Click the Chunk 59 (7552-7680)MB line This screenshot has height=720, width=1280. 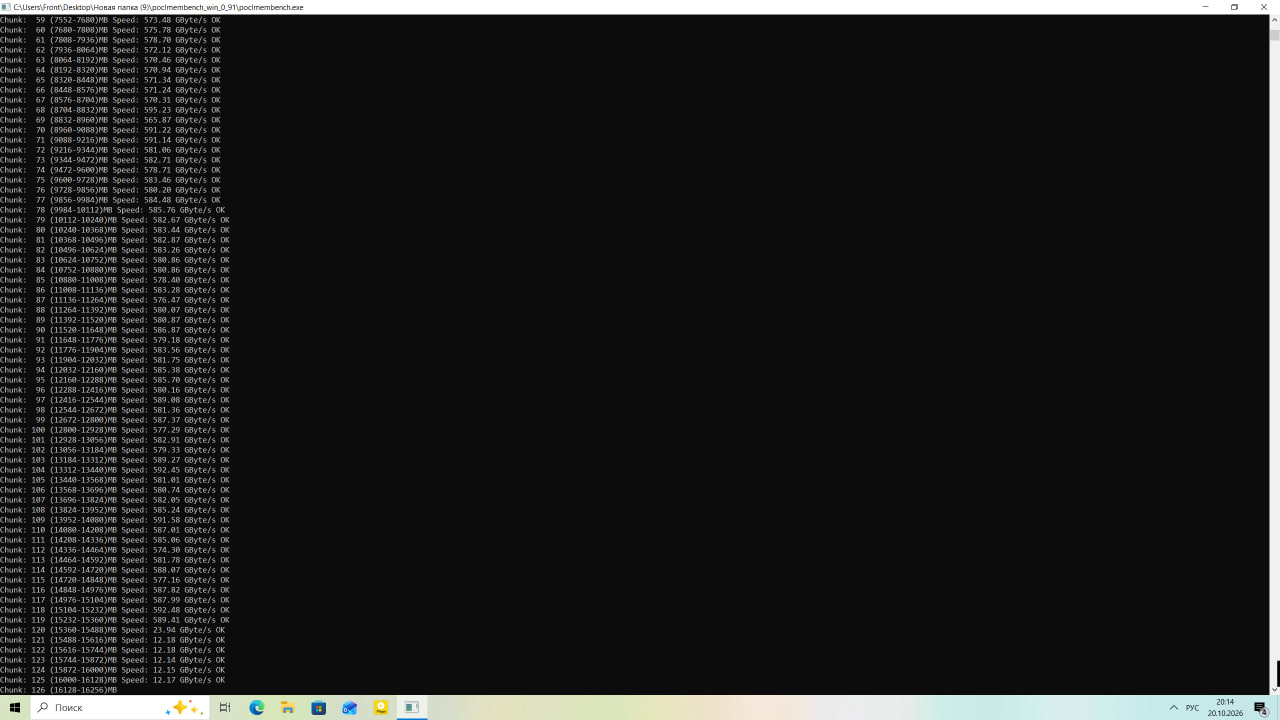(x=110, y=20)
